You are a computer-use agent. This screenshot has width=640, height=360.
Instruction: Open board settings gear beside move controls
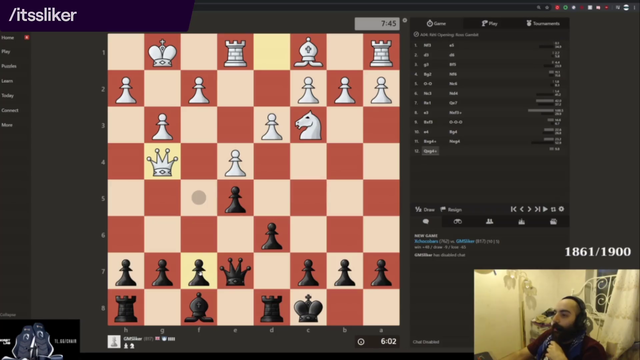[x=562, y=209]
